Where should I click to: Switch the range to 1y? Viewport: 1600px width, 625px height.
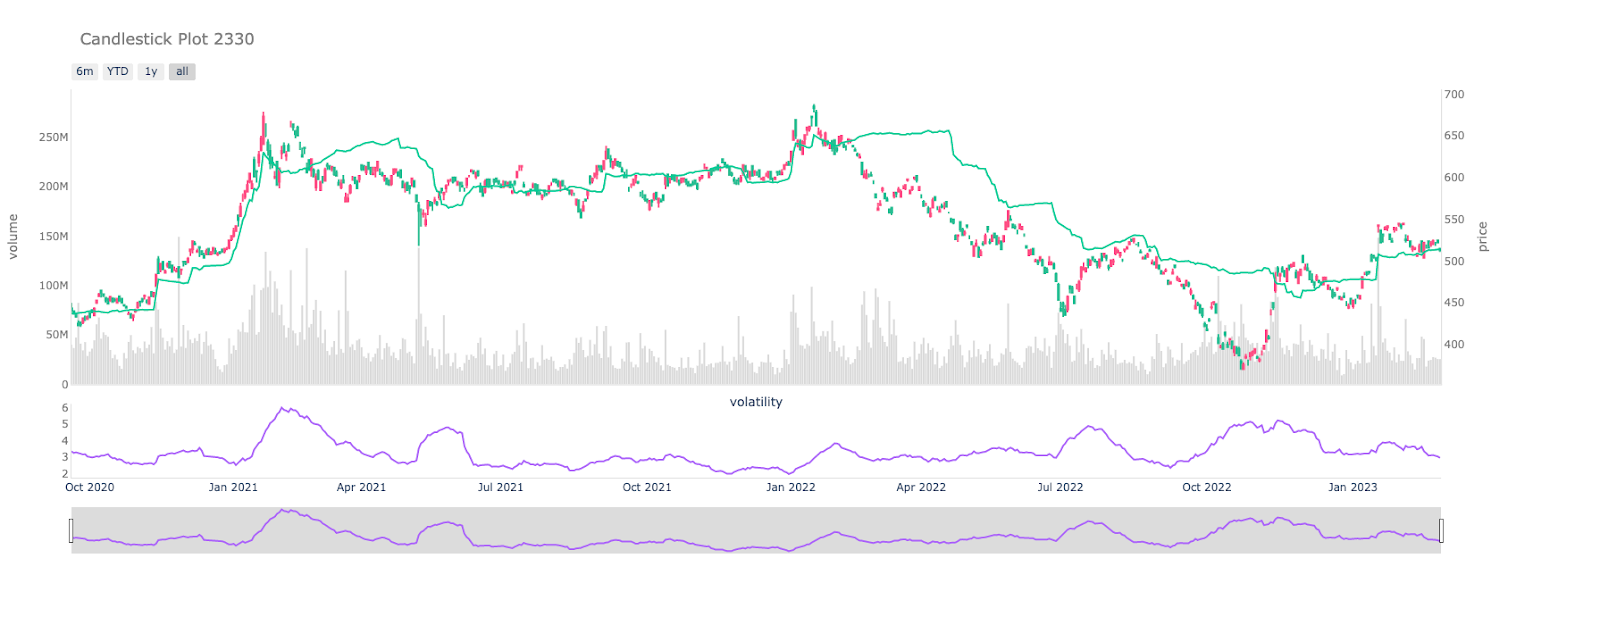[151, 72]
